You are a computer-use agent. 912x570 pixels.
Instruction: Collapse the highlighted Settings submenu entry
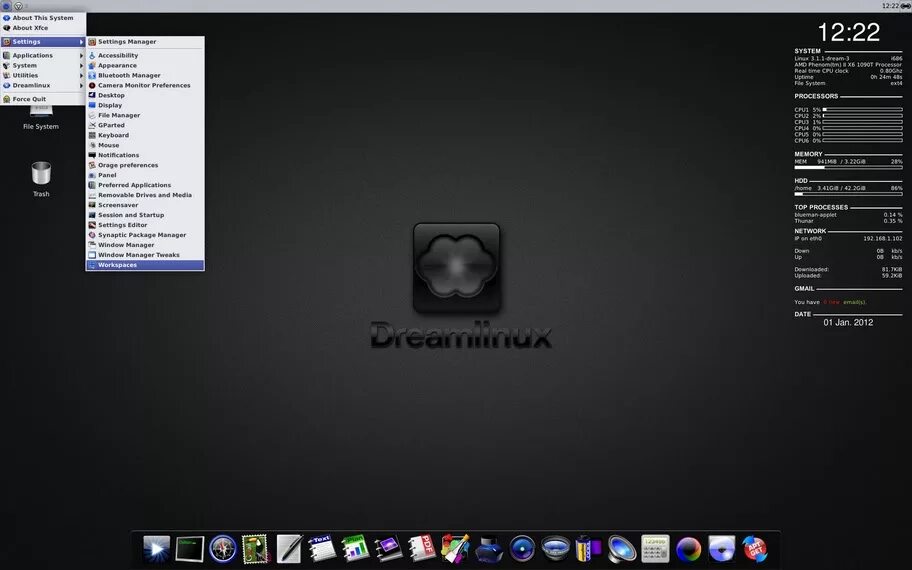click(43, 42)
